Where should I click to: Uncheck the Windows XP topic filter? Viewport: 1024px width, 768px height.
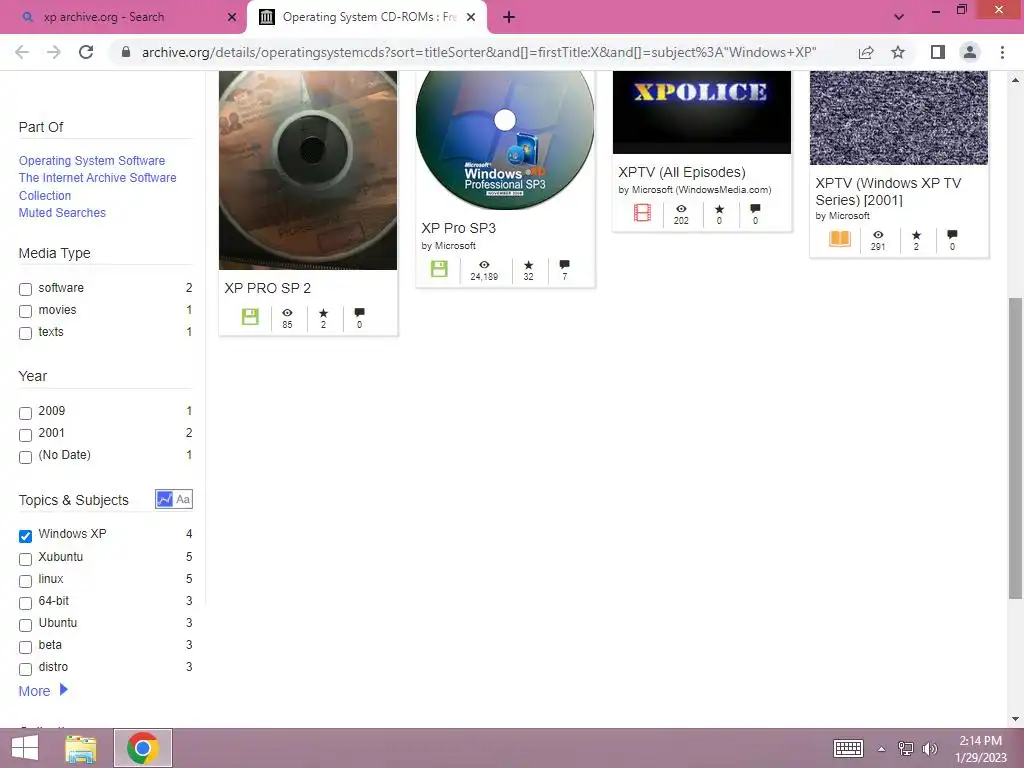(25, 536)
